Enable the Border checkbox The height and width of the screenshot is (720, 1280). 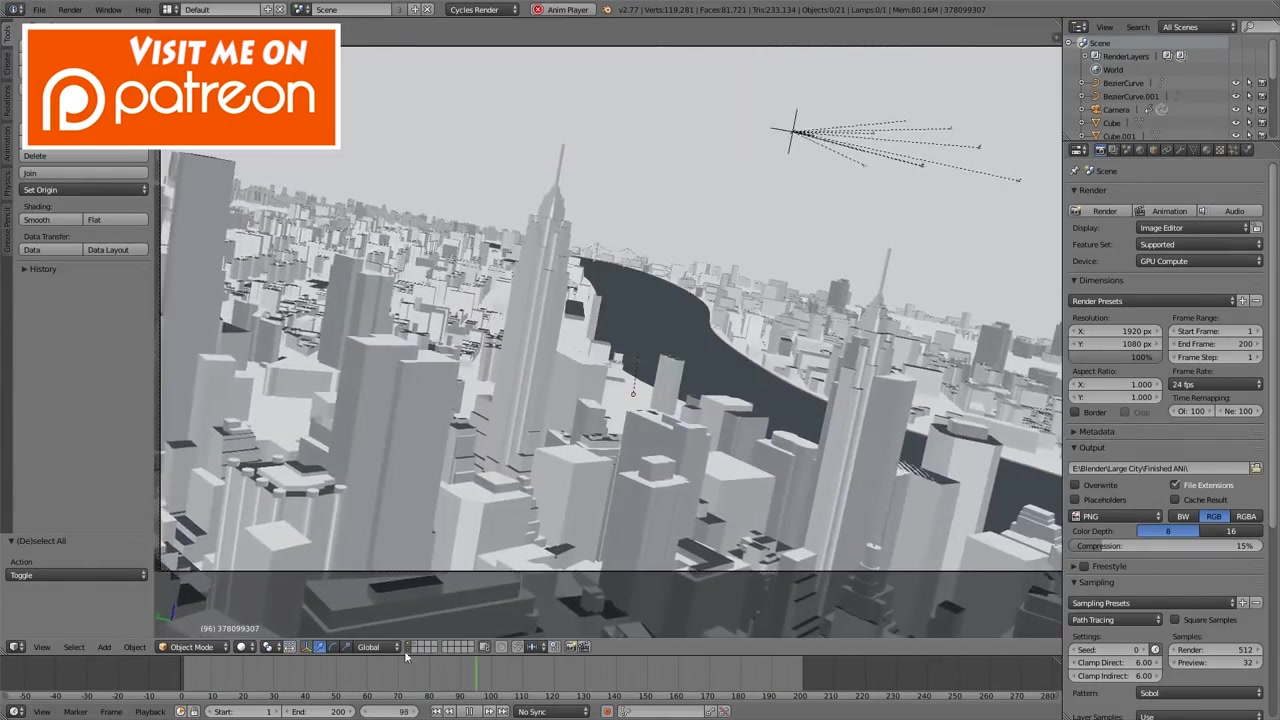click(x=1075, y=412)
